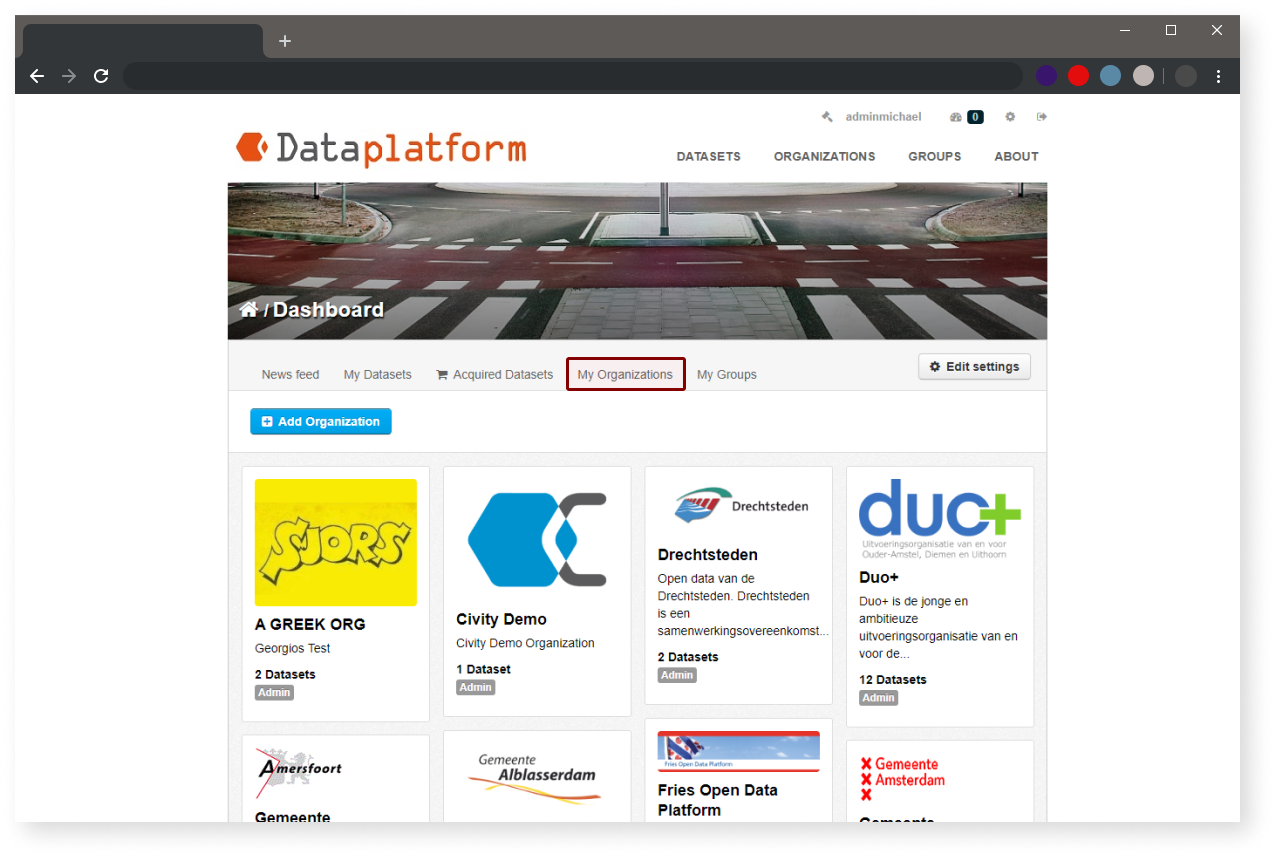Click the blue extension circle icon
The height and width of the screenshot is (857, 1275).
[x=1110, y=76]
